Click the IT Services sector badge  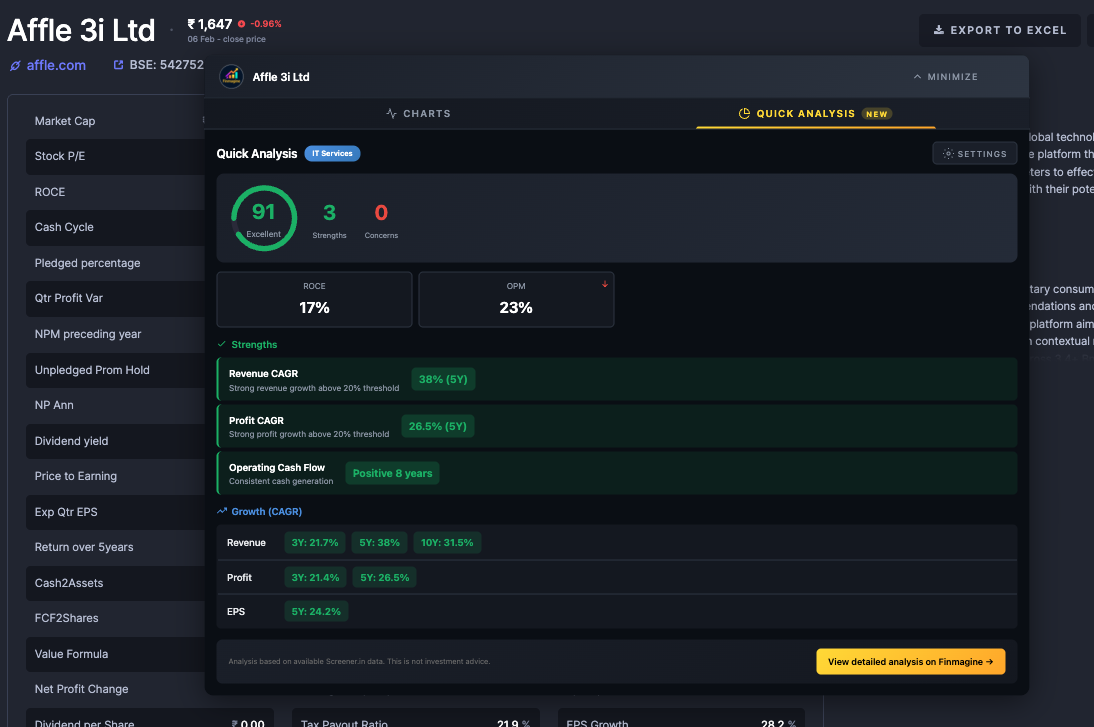pyautogui.click(x=332, y=154)
